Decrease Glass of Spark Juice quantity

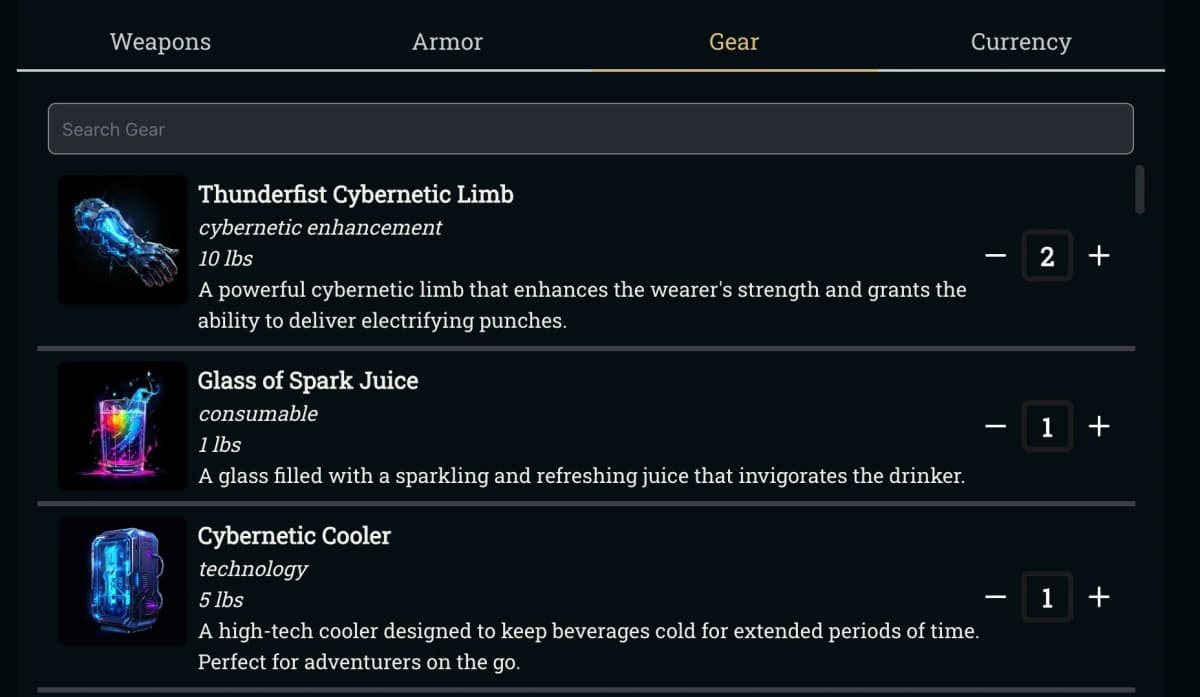pos(995,427)
